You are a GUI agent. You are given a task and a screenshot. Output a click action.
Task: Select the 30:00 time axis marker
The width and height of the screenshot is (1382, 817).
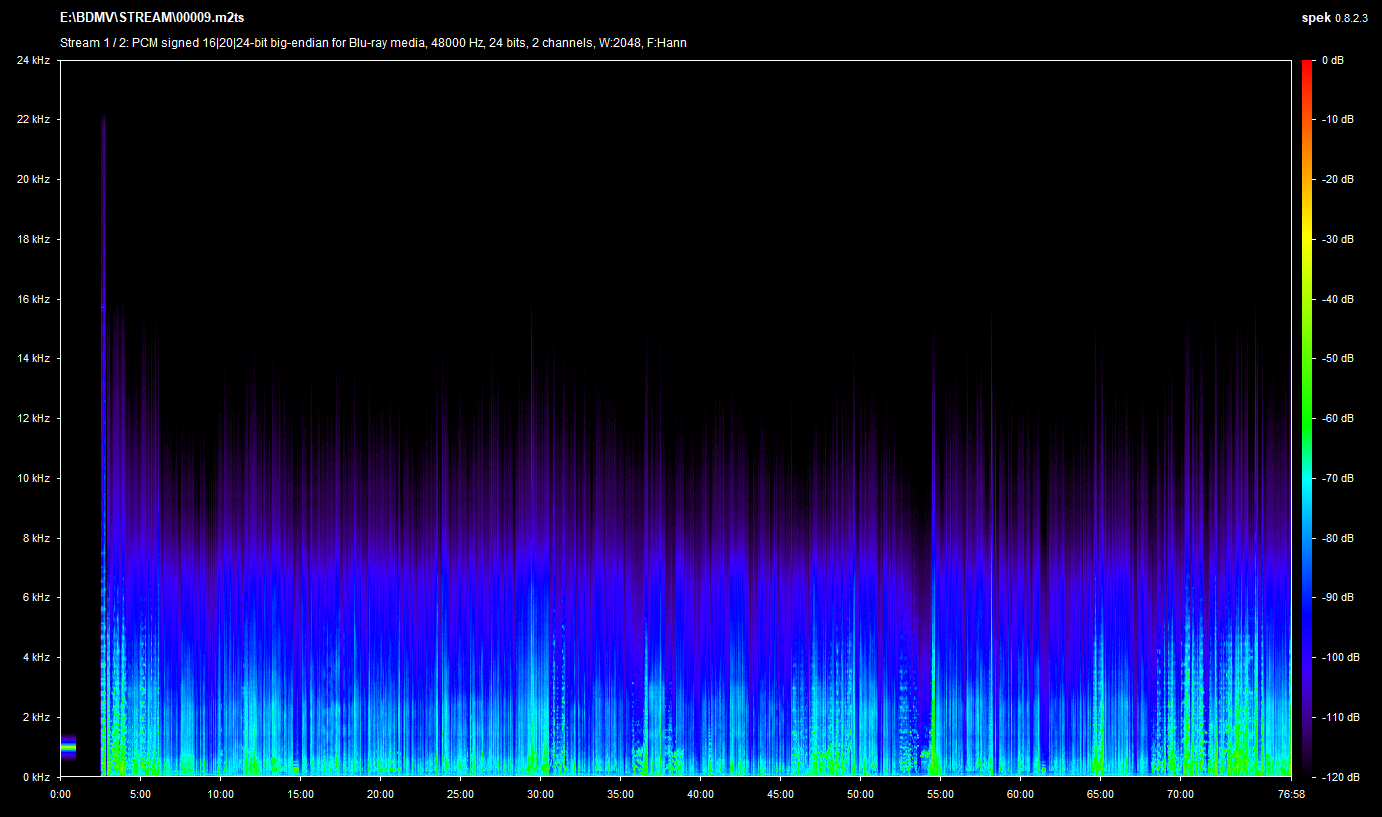(540, 794)
